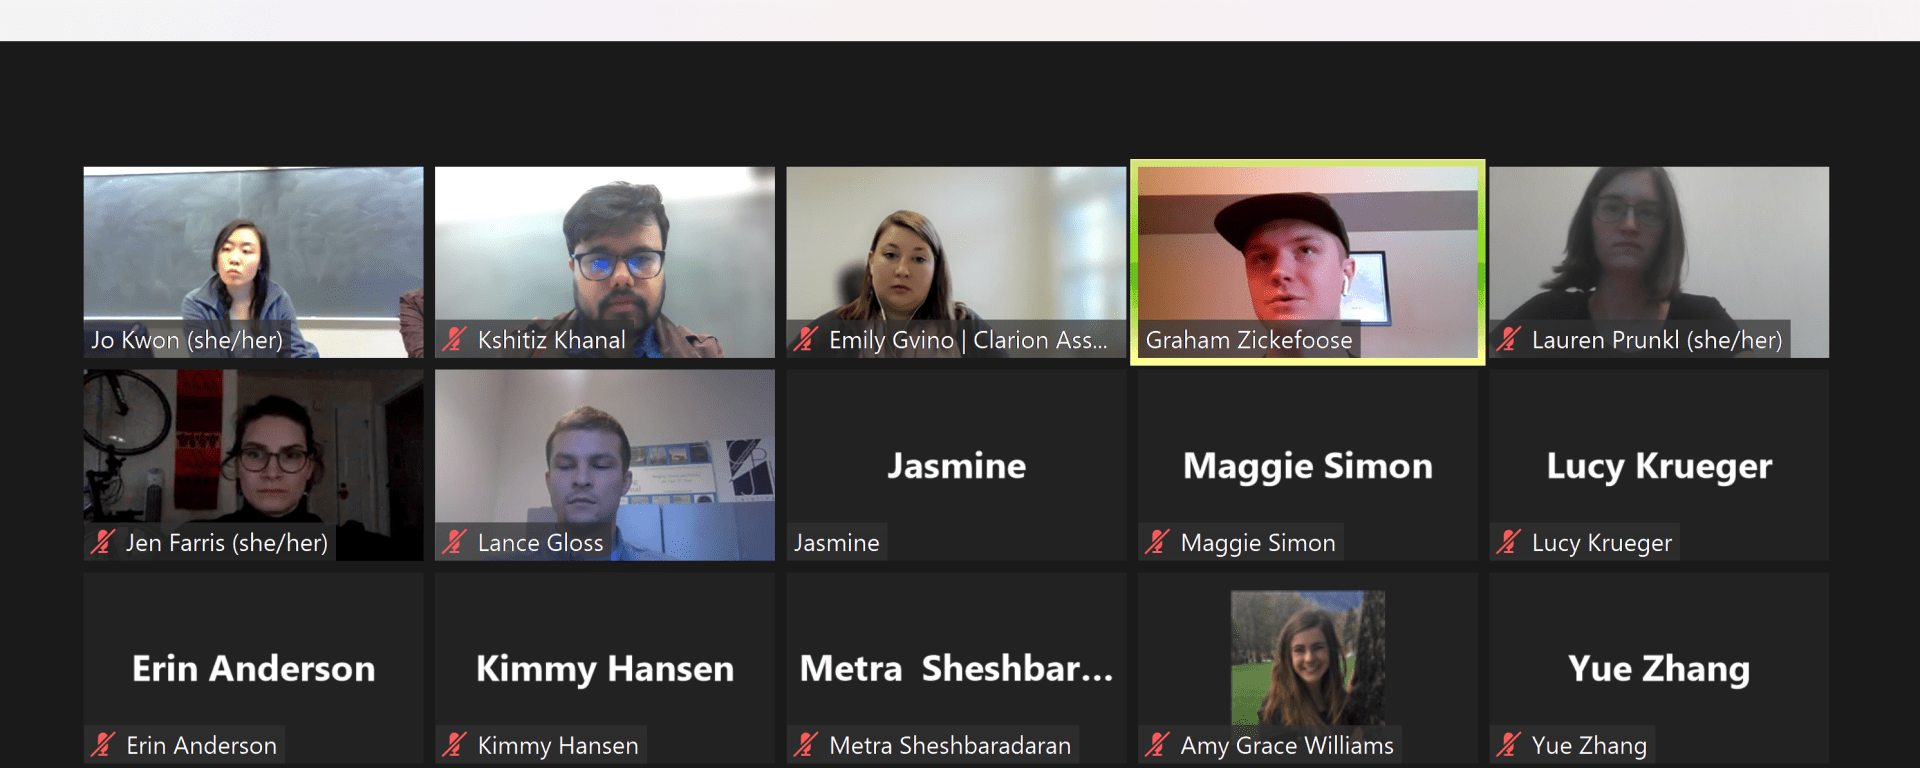Image resolution: width=1920 pixels, height=768 pixels.
Task: Click muted mic icon beside Maggie Simon
Action: click(x=1157, y=543)
